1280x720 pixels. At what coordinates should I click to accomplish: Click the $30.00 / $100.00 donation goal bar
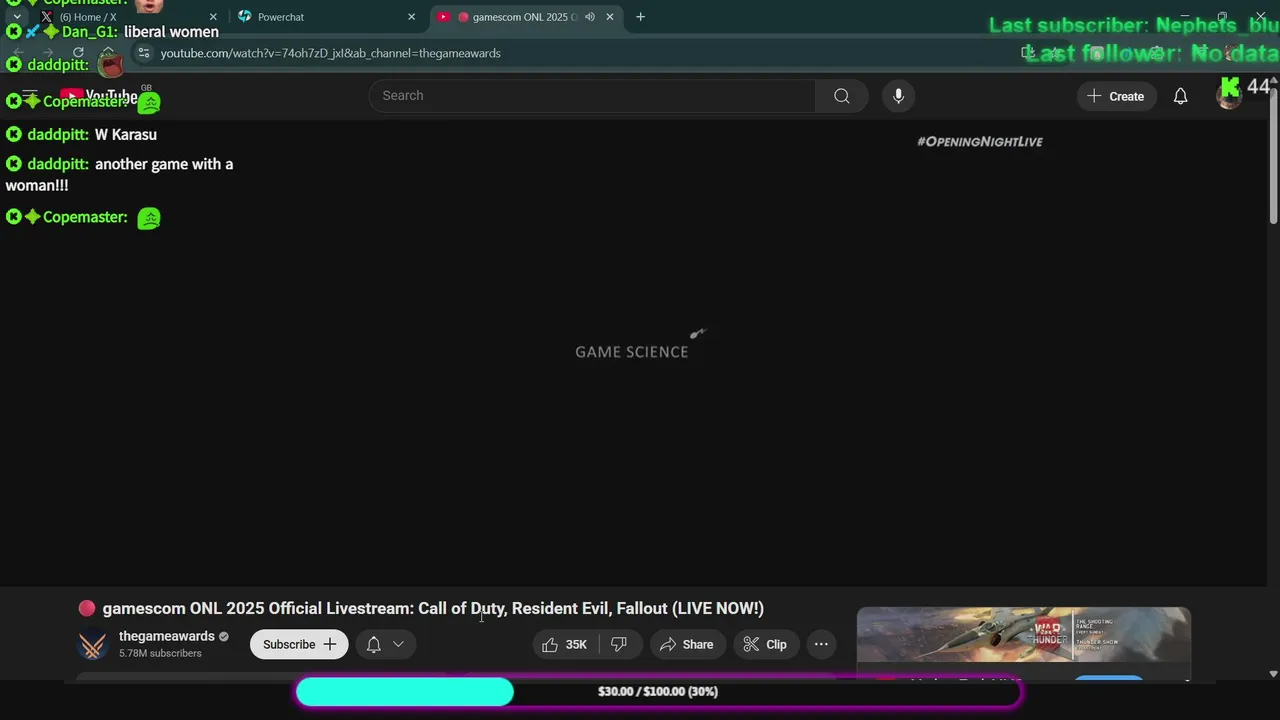[658, 692]
